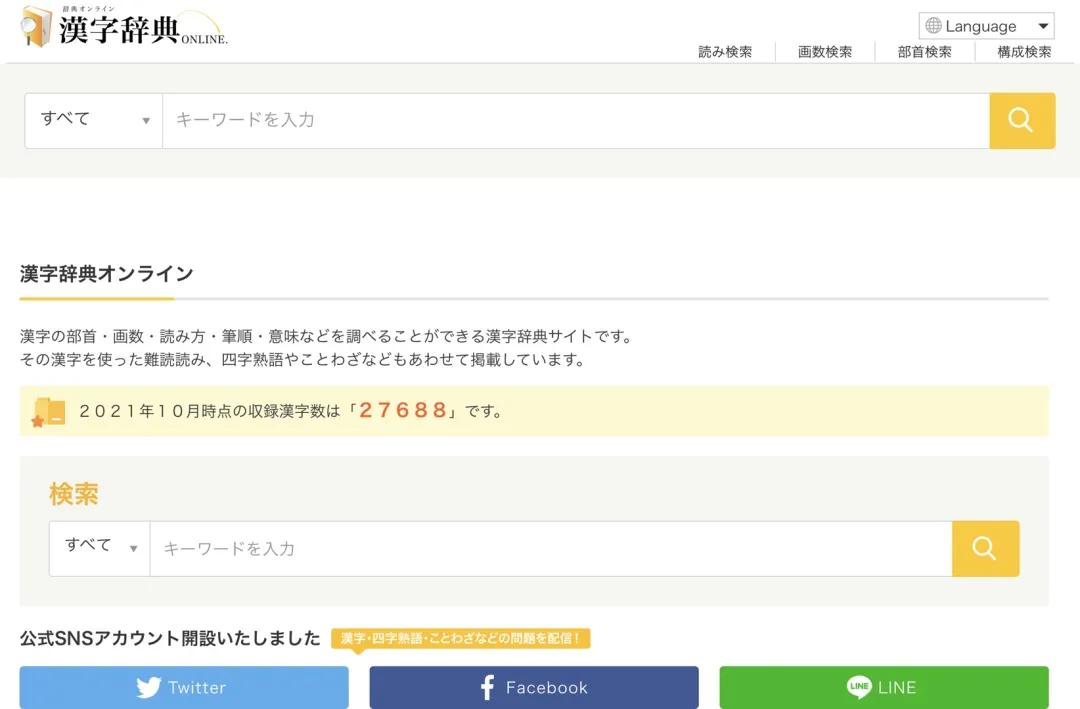Image resolution: width=1080 pixels, height=709 pixels.
Task: Click the LINE speech bubble icon
Action: click(x=859, y=686)
